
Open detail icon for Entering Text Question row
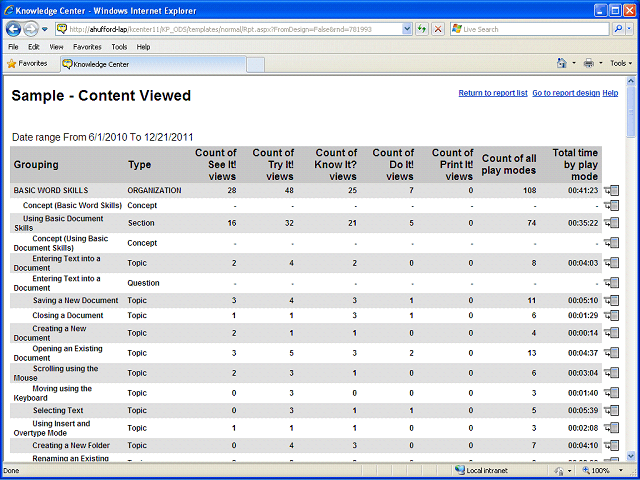tap(612, 283)
